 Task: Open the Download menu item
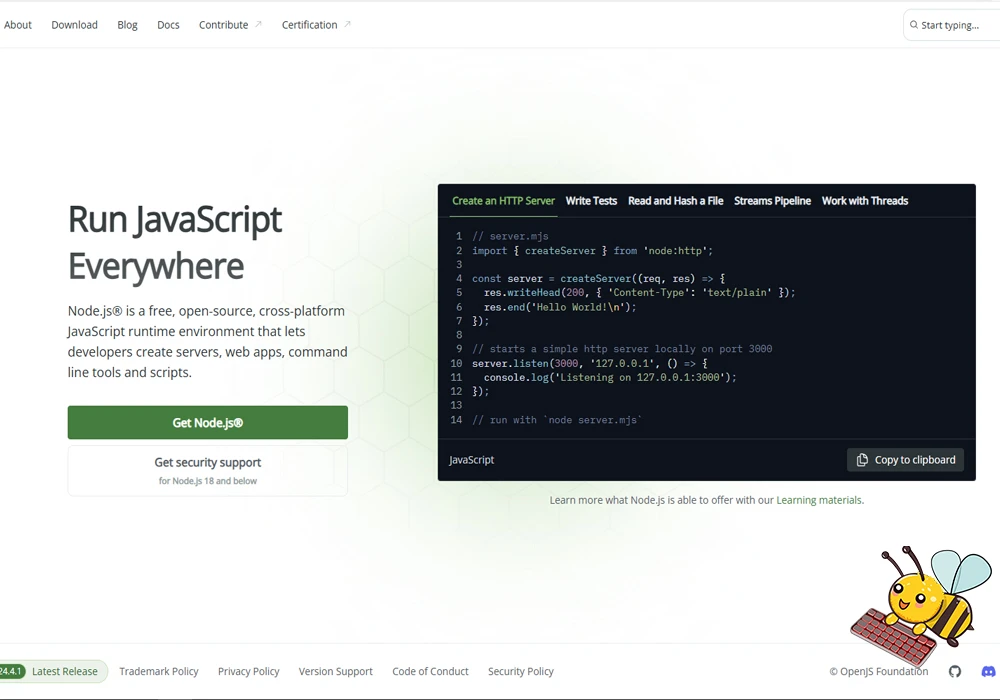75,25
